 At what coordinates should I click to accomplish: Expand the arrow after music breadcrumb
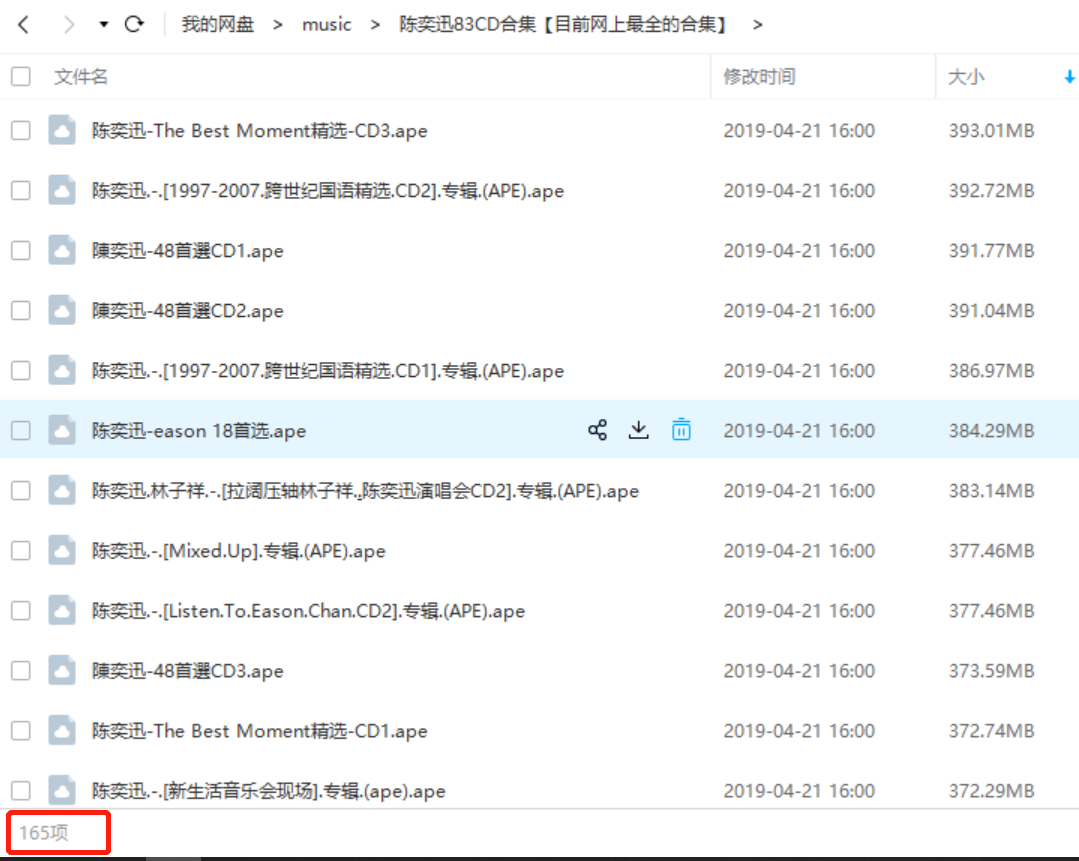(375, 25)
